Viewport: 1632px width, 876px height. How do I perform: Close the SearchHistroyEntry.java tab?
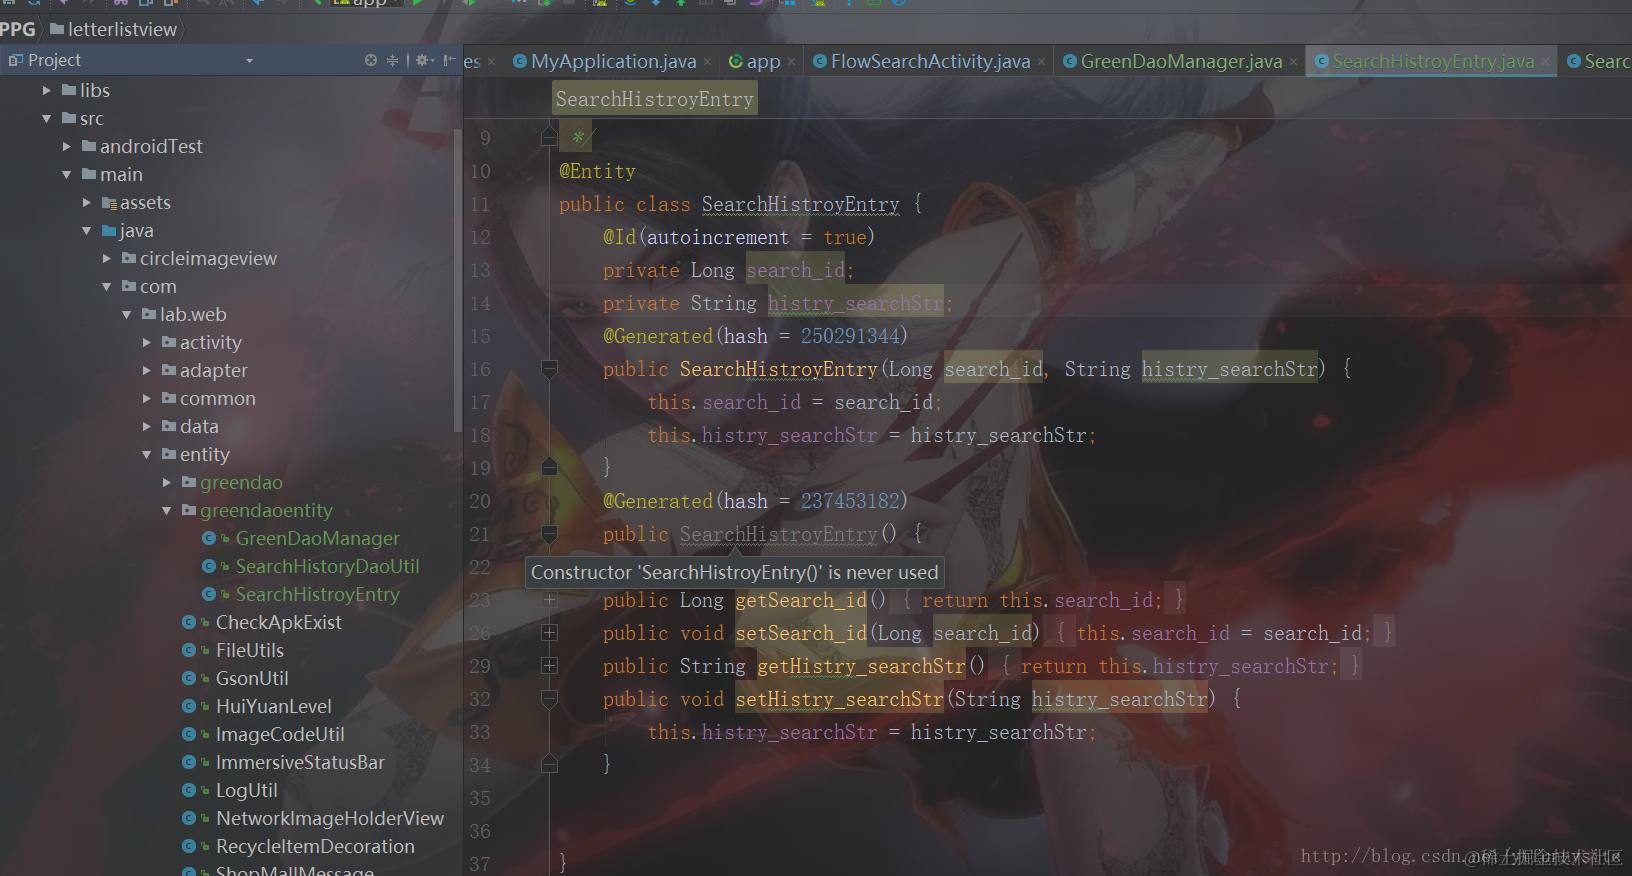tap(1545, 62)
